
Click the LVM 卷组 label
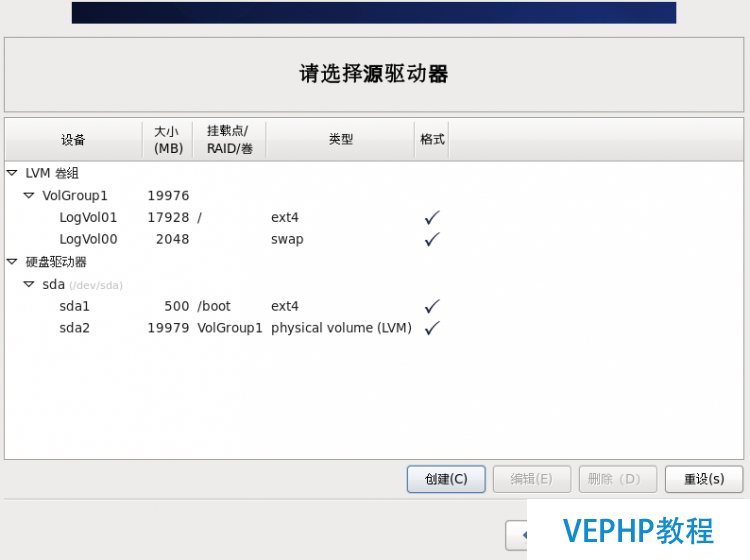click(52, 173)
